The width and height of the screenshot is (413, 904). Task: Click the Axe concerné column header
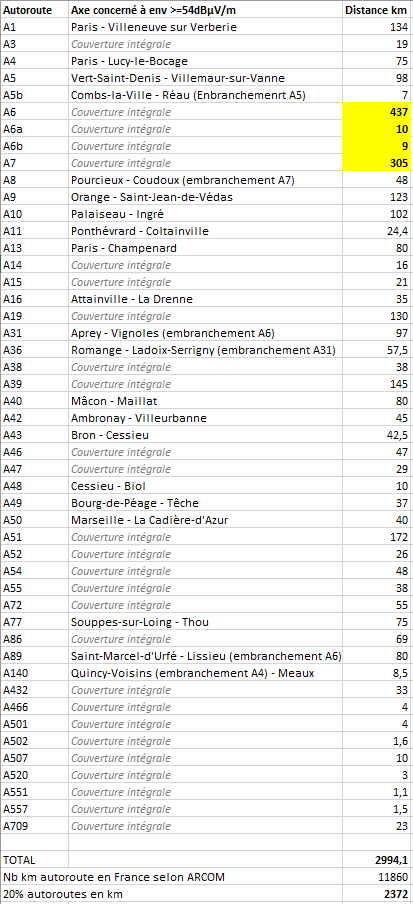pos(205,10)
